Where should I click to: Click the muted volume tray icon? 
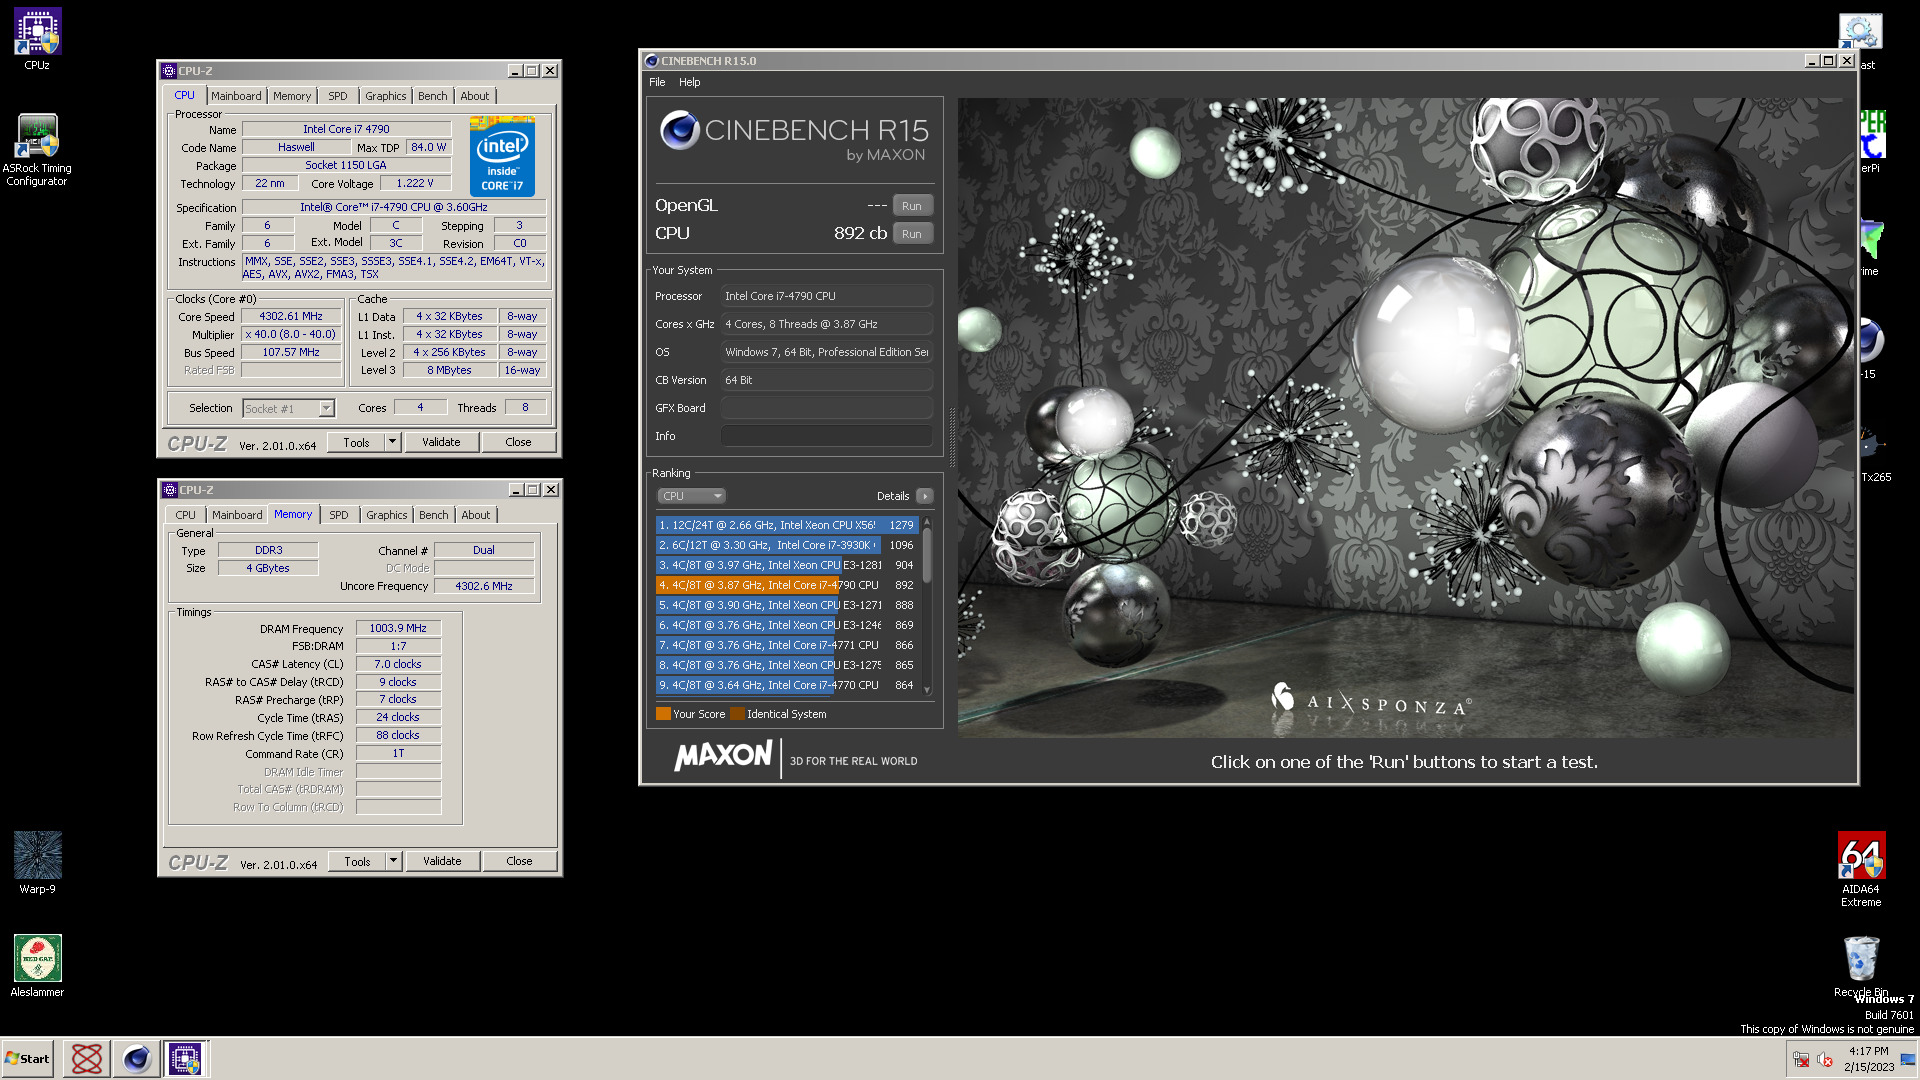[1824, 1059]
